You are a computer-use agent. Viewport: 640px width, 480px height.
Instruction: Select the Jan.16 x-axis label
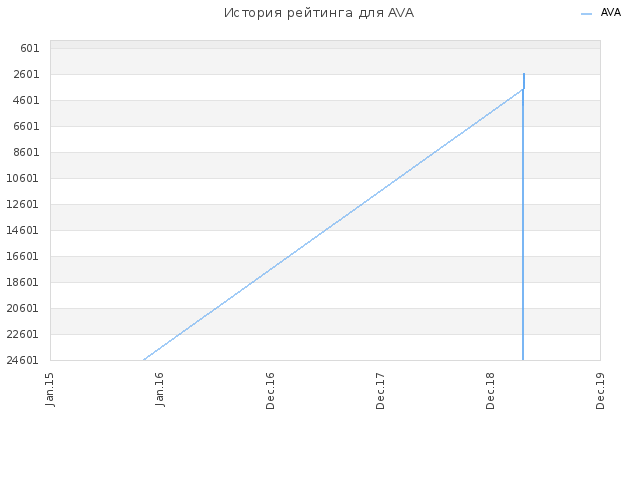(x=160, y=389)
